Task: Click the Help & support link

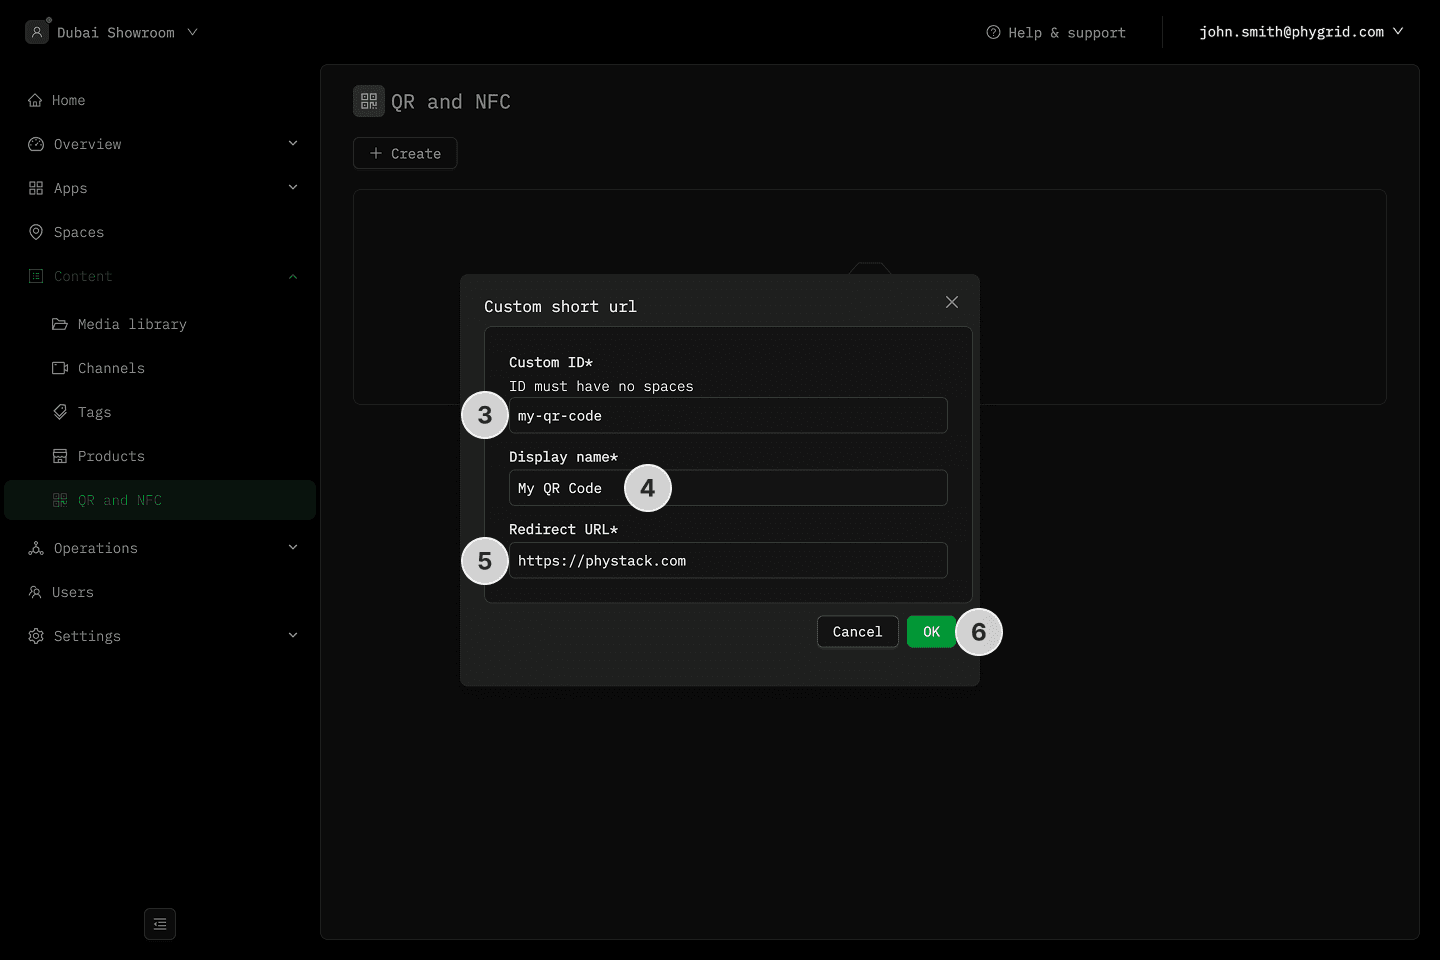Action: [x=1056, y=32]
